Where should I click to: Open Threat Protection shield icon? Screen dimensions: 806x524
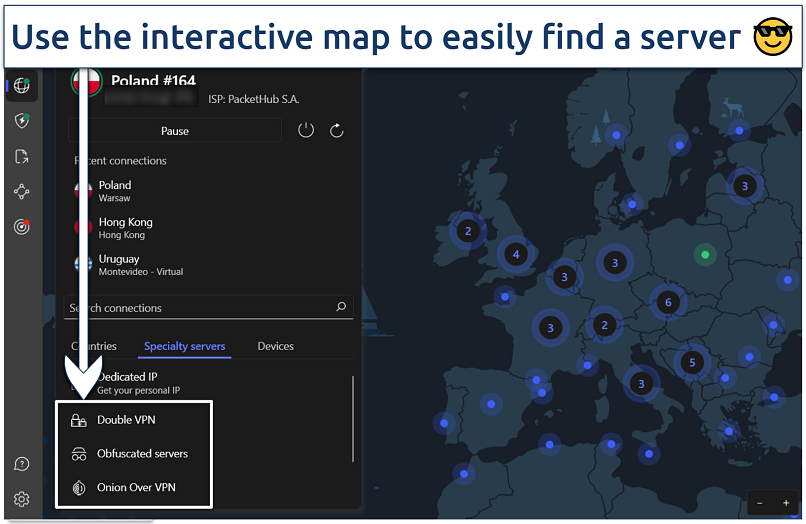[x=22, y=121]
